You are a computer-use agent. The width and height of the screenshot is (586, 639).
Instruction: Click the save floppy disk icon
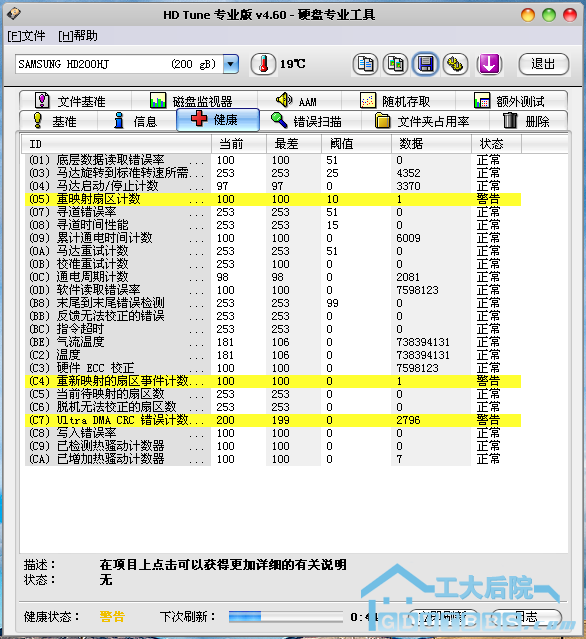[425, 64]
